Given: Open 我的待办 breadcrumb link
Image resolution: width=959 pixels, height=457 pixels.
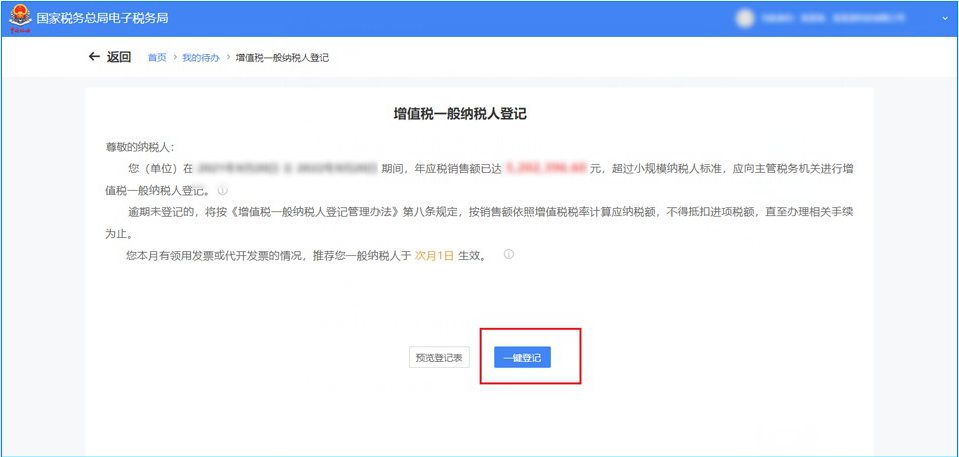Looking at the screenshot, I should tap(200, 58).
